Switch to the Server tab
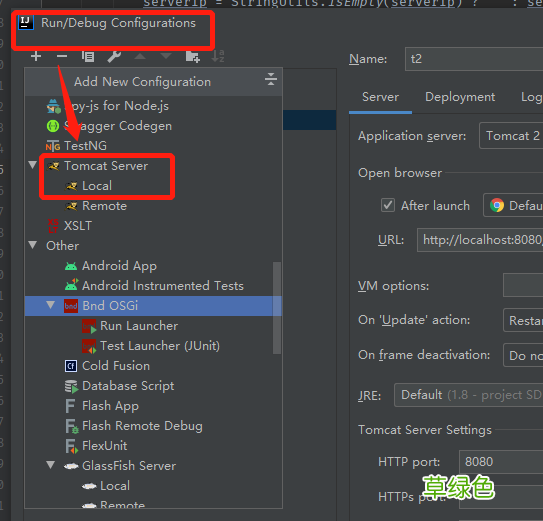This screenshot has width=543, height=521. coord(380,97)
